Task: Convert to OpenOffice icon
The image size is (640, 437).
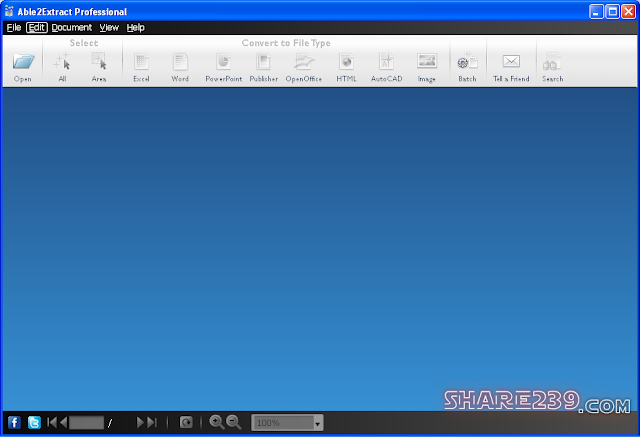Action: pyautogui.click(x=304, y=62)
